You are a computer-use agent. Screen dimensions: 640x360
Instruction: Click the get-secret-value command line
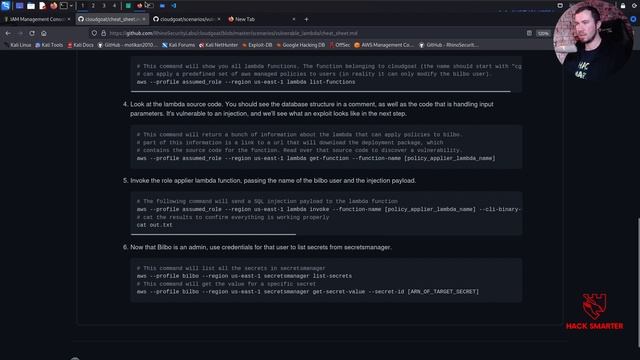tap(308, 291)
